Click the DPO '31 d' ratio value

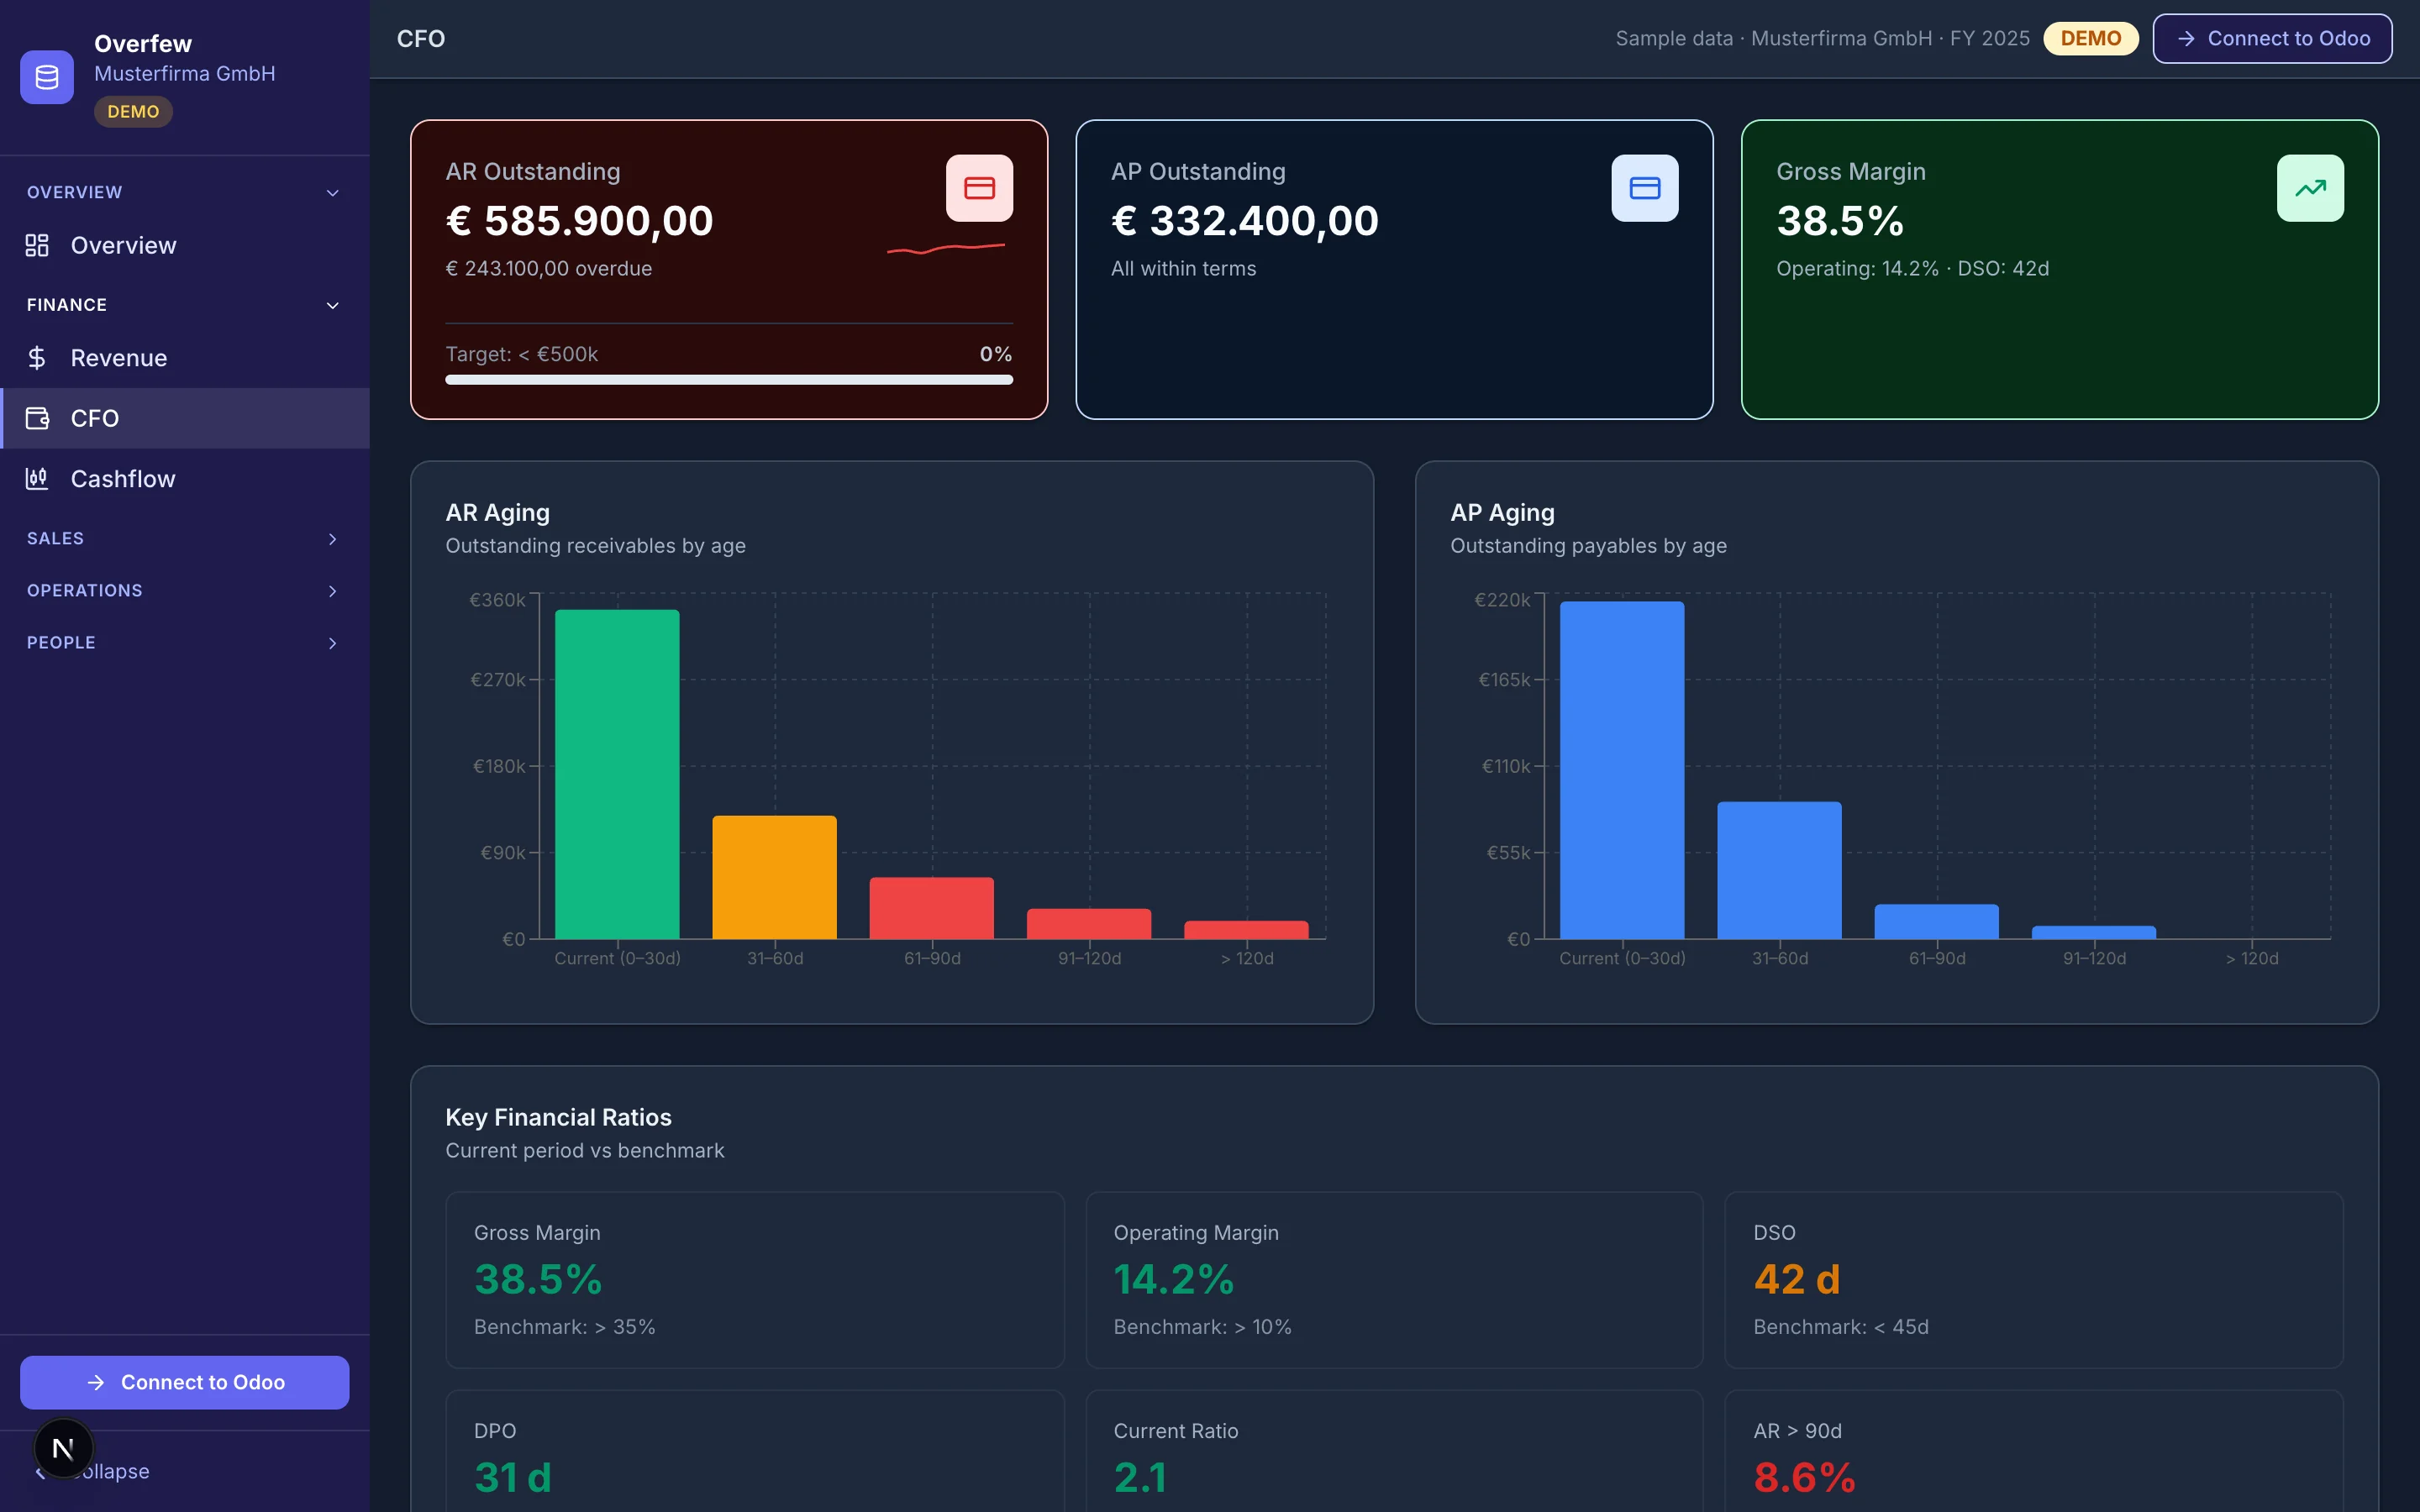click(x=513, y=1477)
